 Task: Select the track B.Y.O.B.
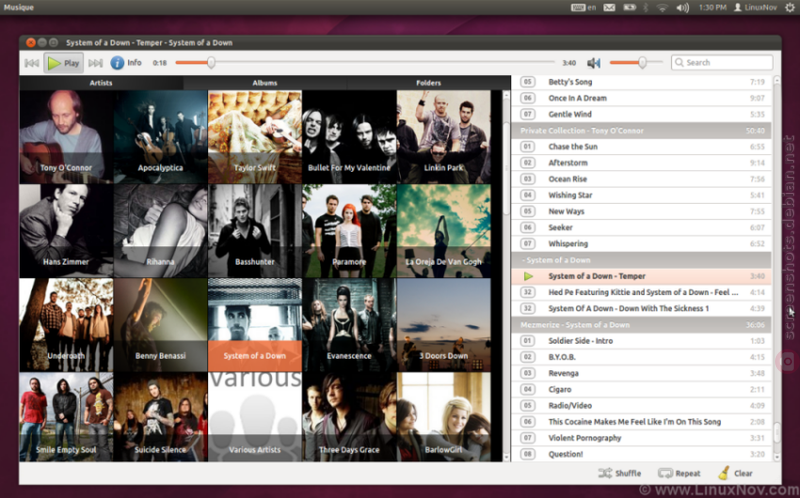pos(641,357)
